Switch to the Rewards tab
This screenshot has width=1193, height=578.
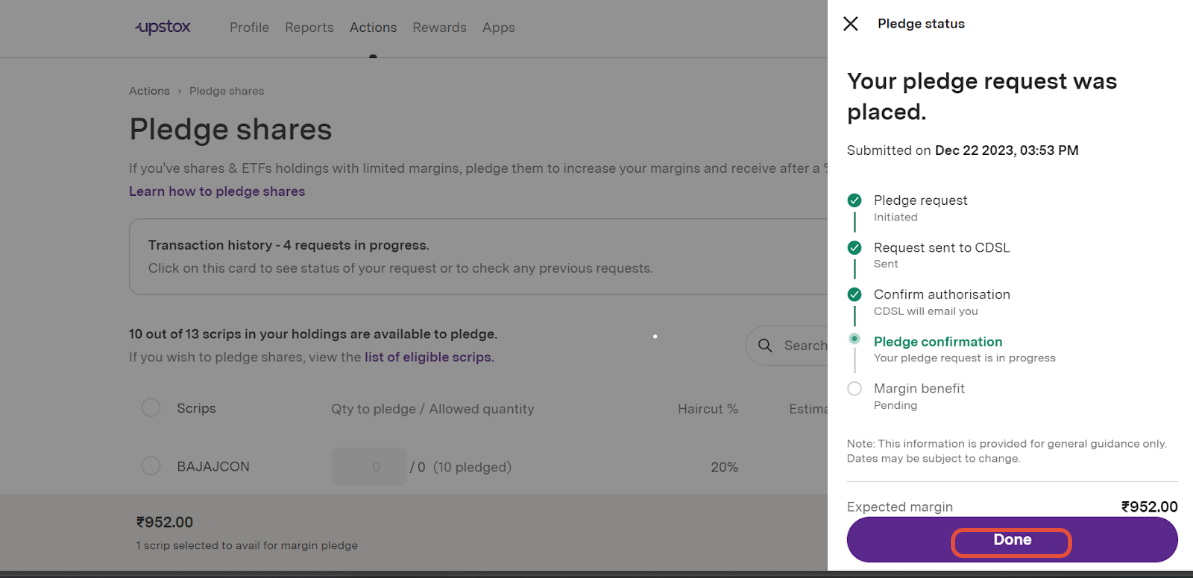pyautogui.click(x=440, y=27)
